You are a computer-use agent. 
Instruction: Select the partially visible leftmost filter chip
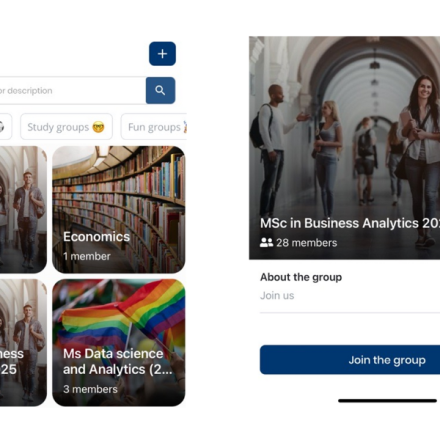click(6, 127)
